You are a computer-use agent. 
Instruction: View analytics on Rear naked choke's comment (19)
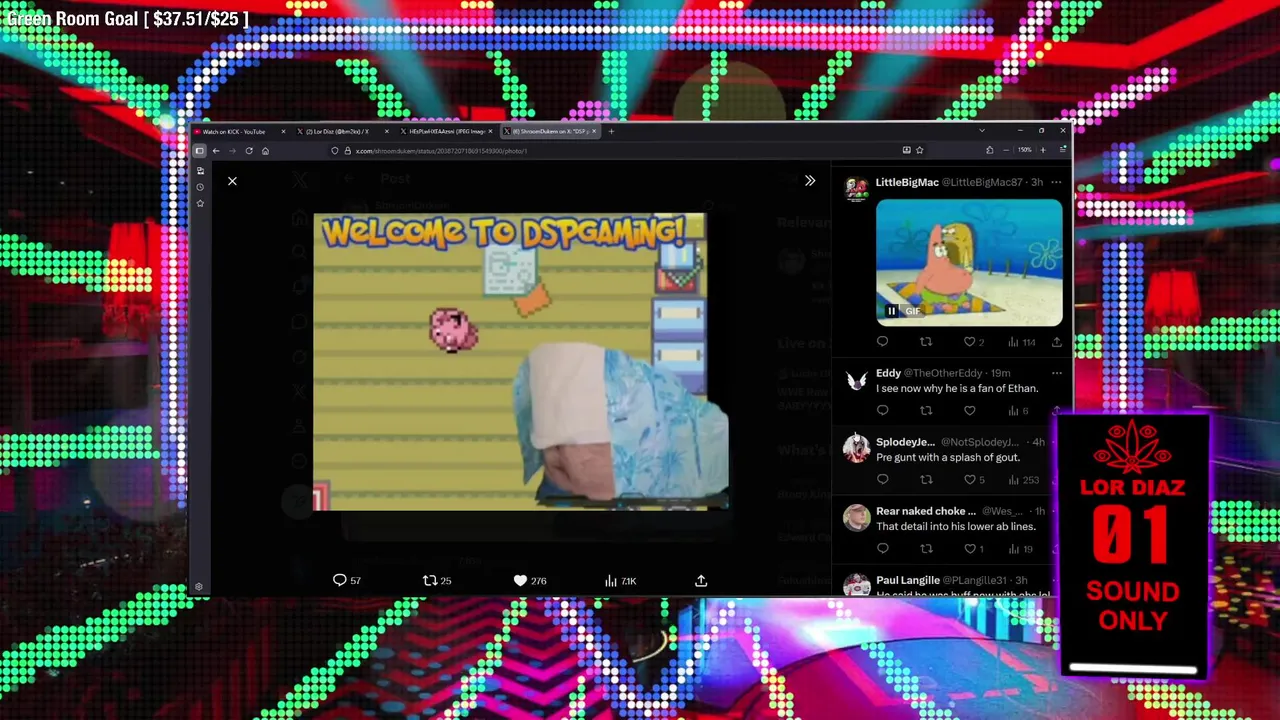click(1021, 548)
